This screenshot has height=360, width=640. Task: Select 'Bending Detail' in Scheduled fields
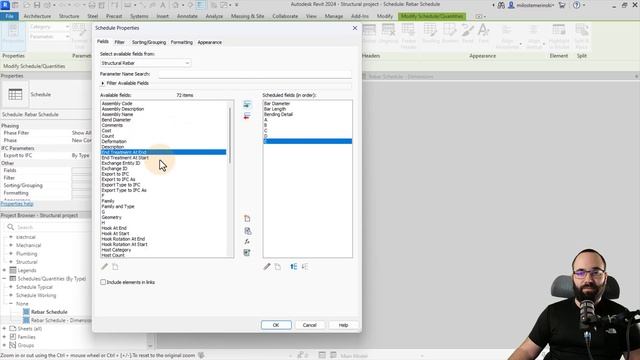click(x=278, y=114)
